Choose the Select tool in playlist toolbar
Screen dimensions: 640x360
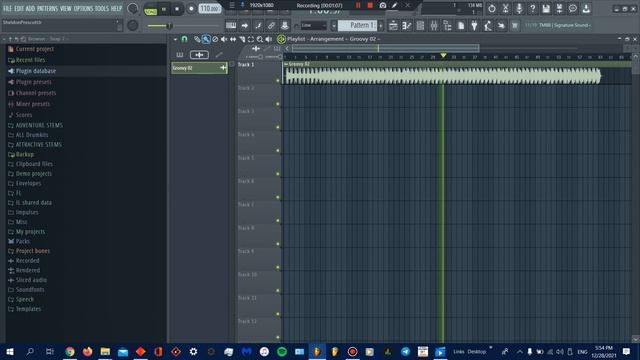(251, 39)
